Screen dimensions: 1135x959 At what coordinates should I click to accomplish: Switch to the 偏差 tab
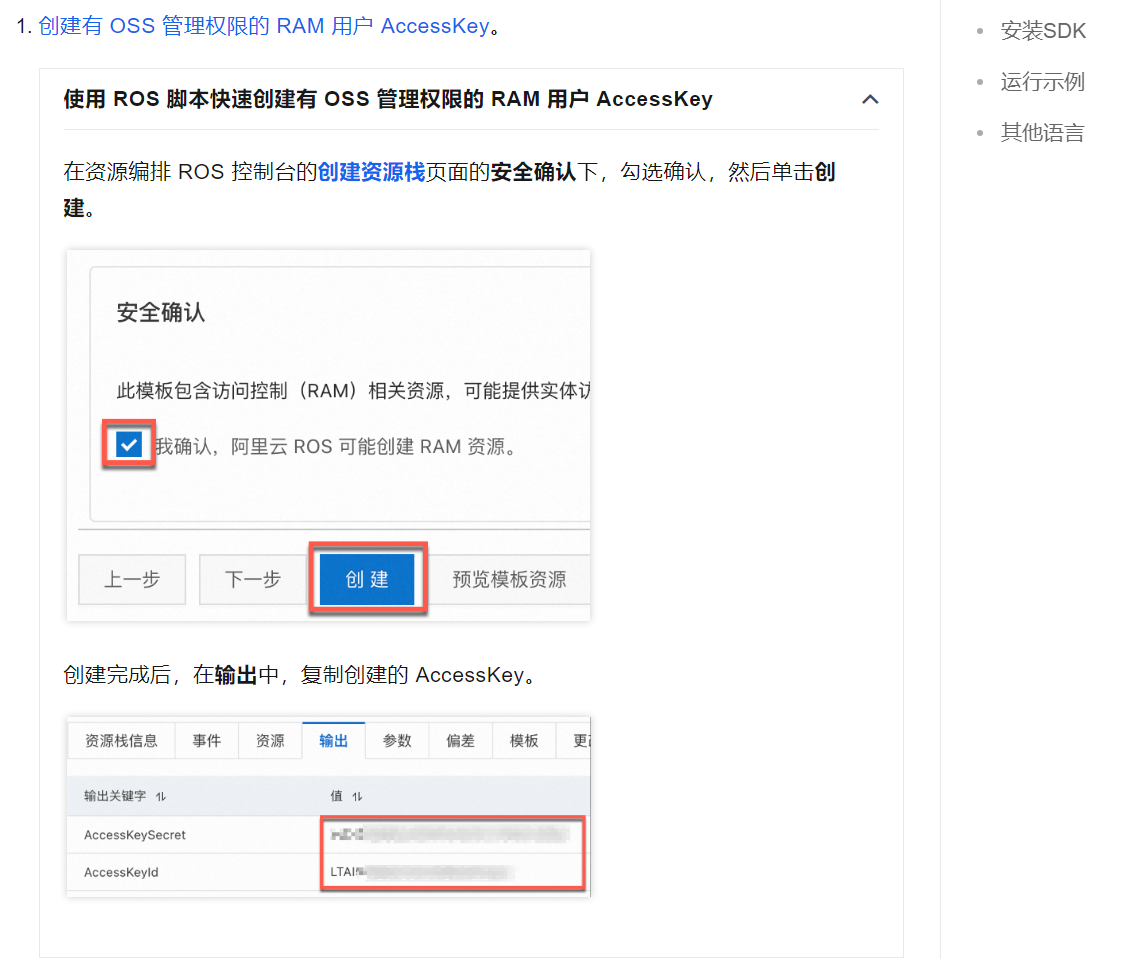[x=460, y=740]
